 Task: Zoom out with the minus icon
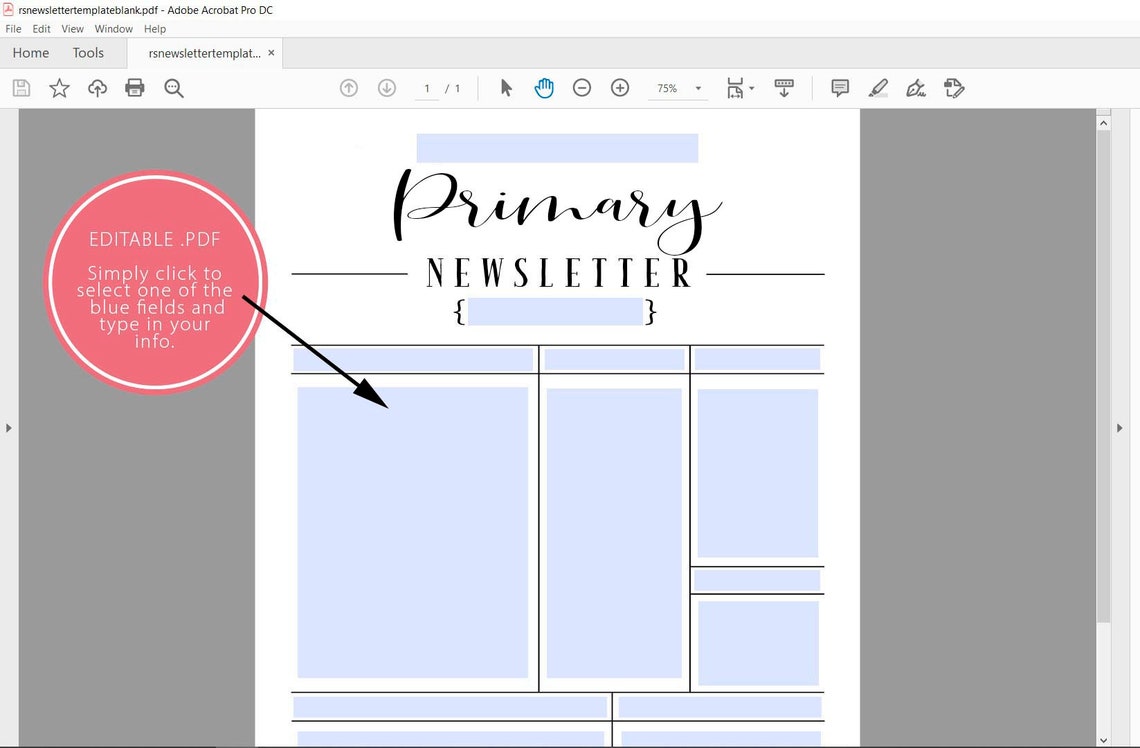point(582,88)
